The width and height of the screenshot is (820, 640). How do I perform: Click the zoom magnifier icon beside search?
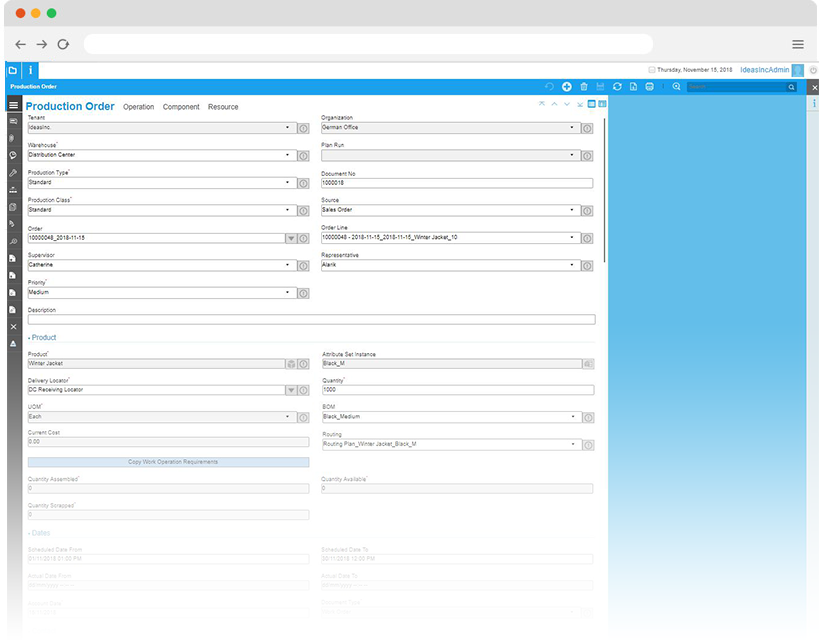click(677, 87)
